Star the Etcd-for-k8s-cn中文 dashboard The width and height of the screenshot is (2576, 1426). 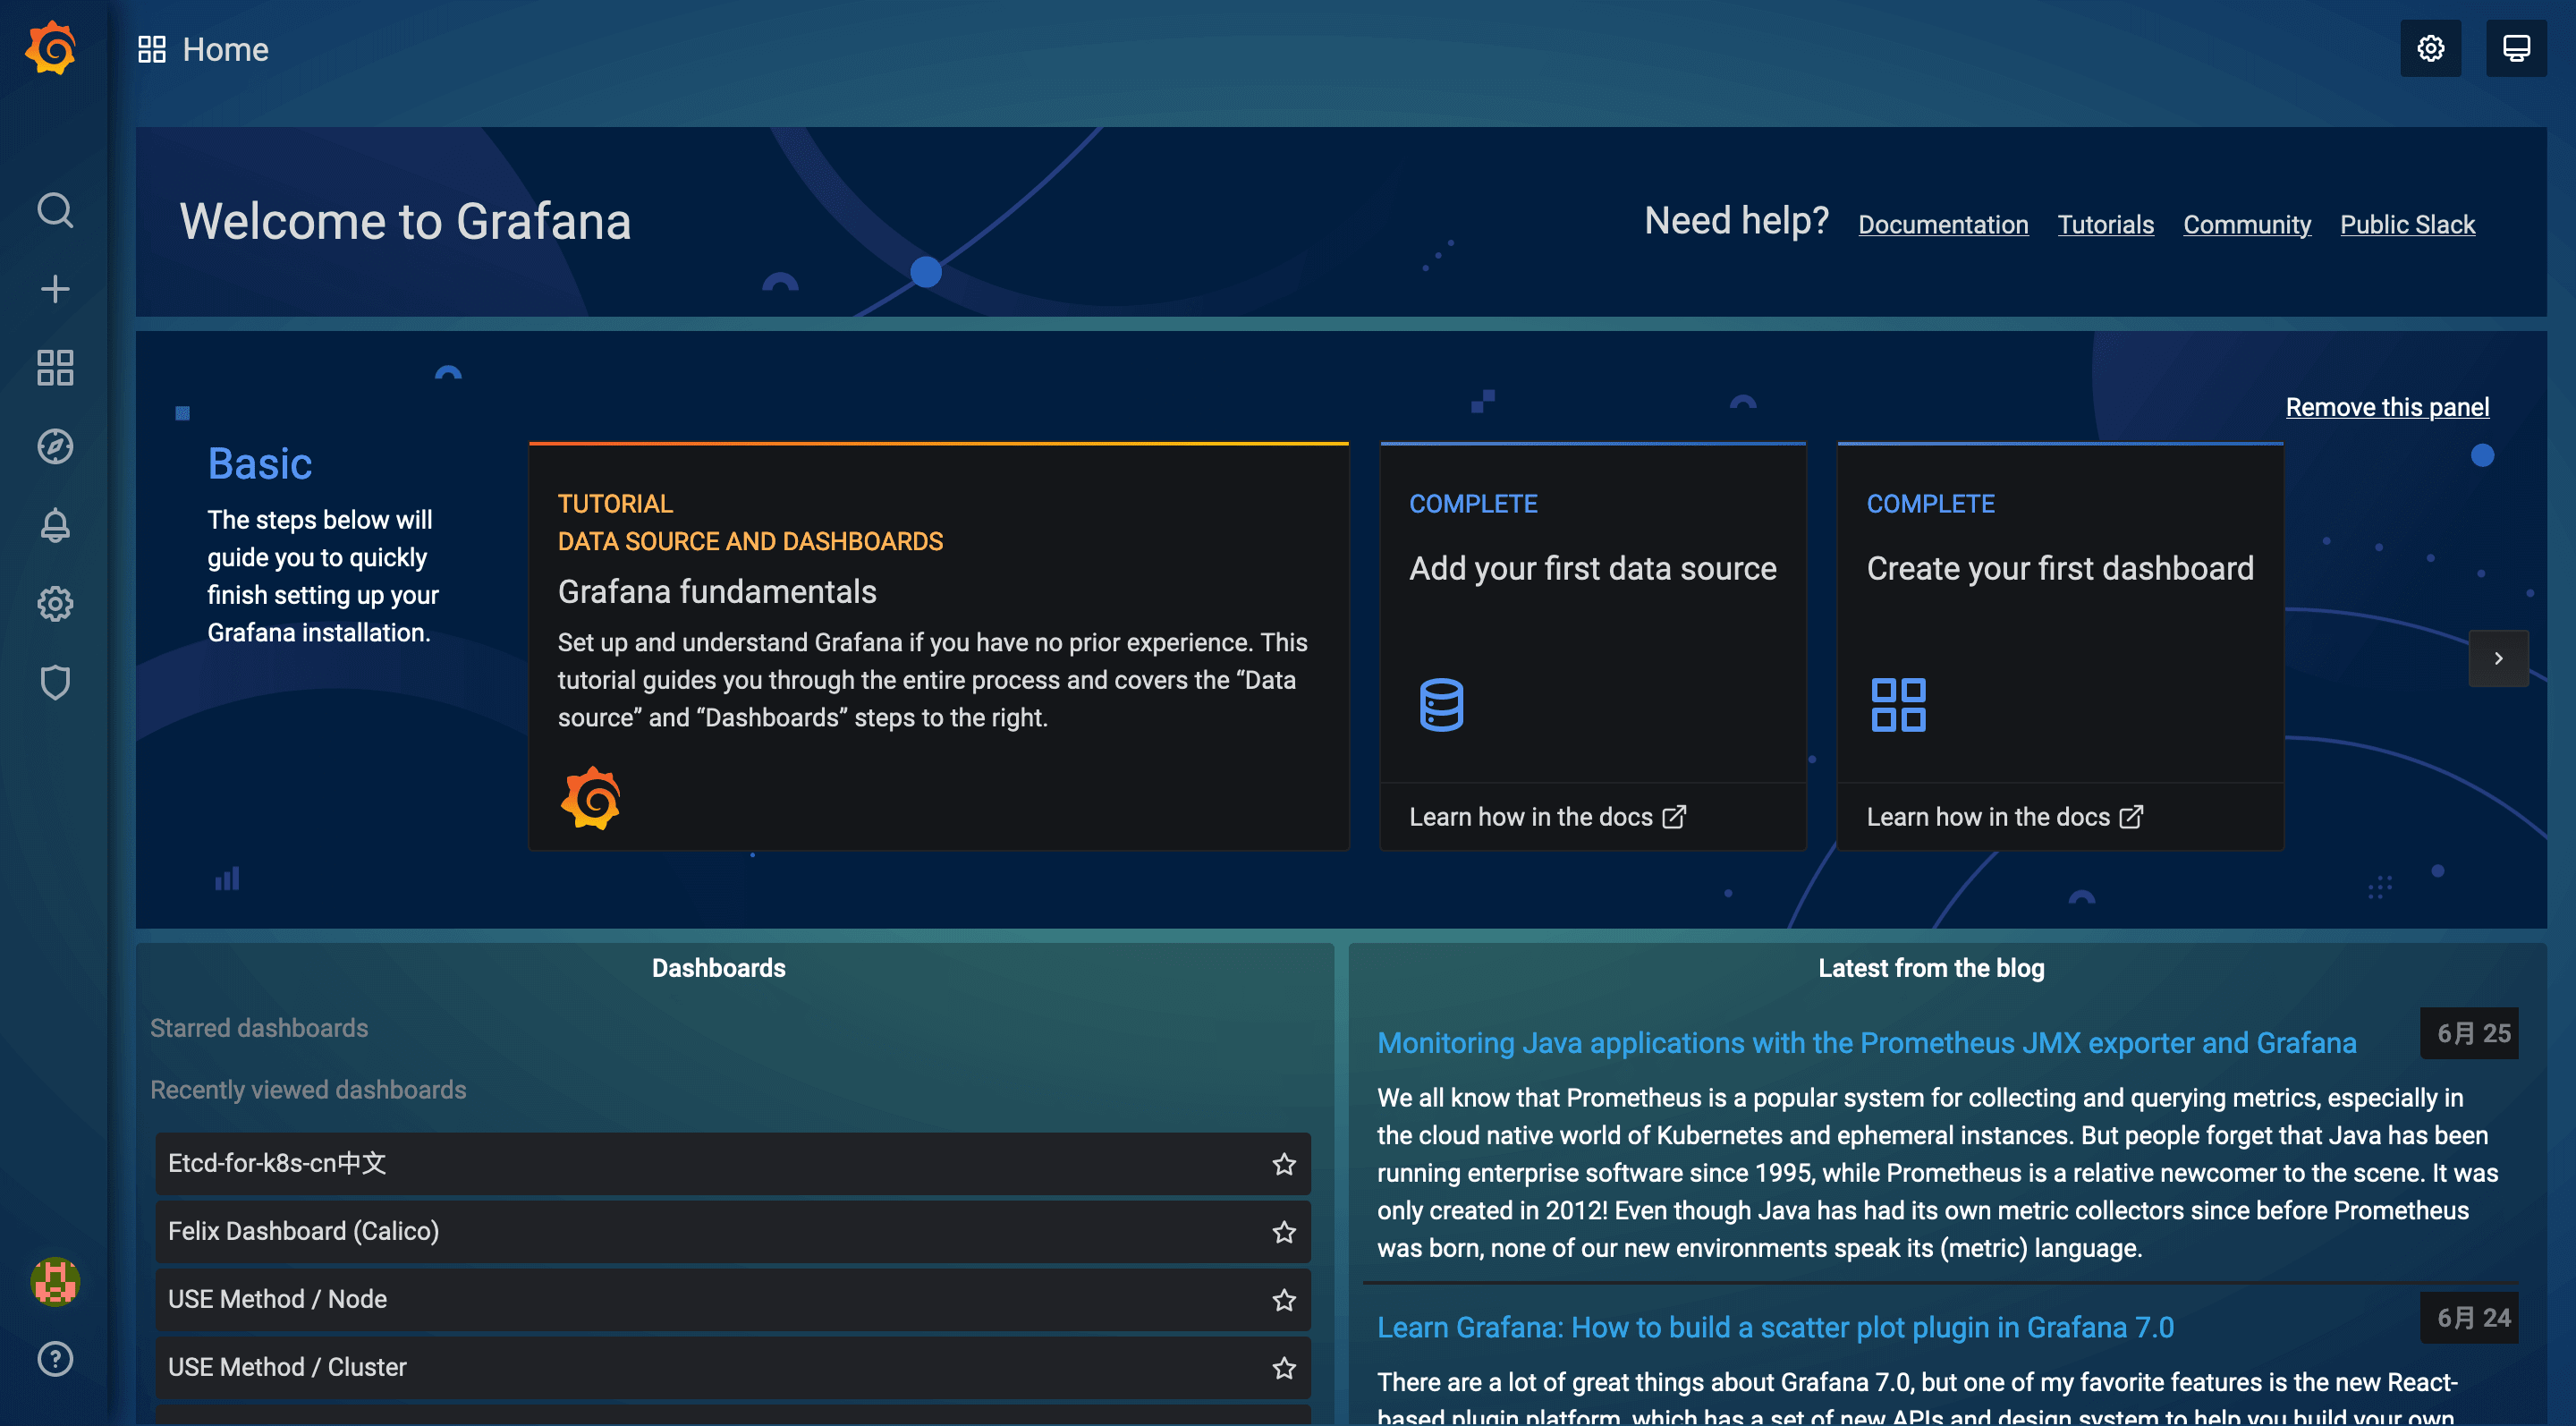[x=1283, y=1163]
